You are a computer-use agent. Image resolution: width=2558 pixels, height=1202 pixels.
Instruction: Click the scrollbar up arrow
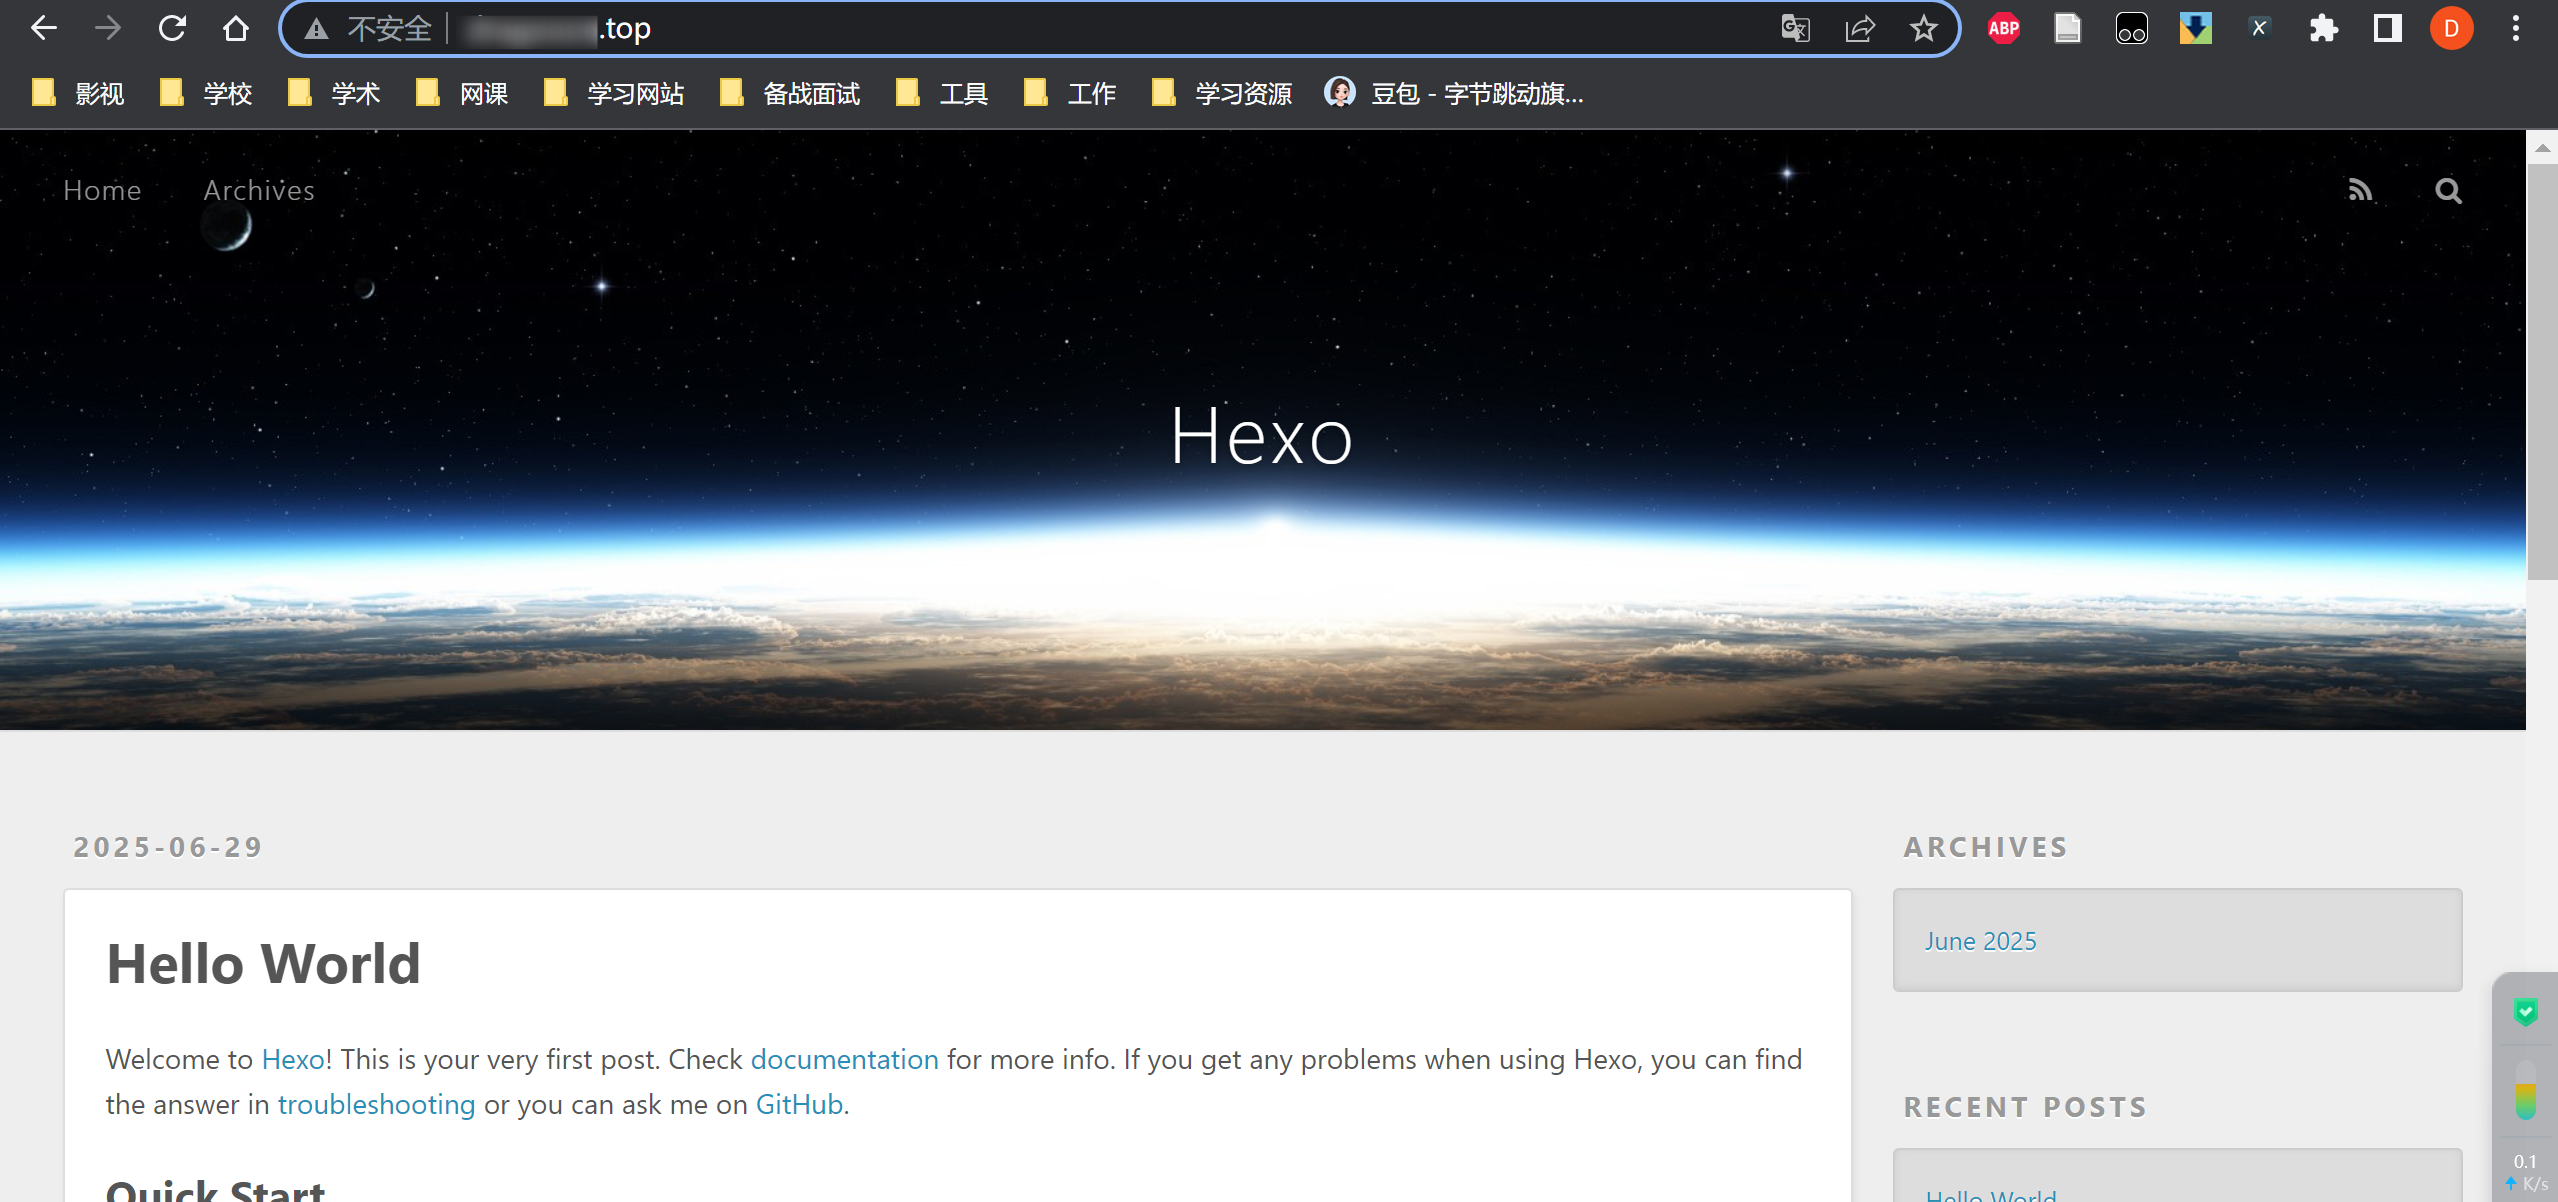(x=2542, y=147)
